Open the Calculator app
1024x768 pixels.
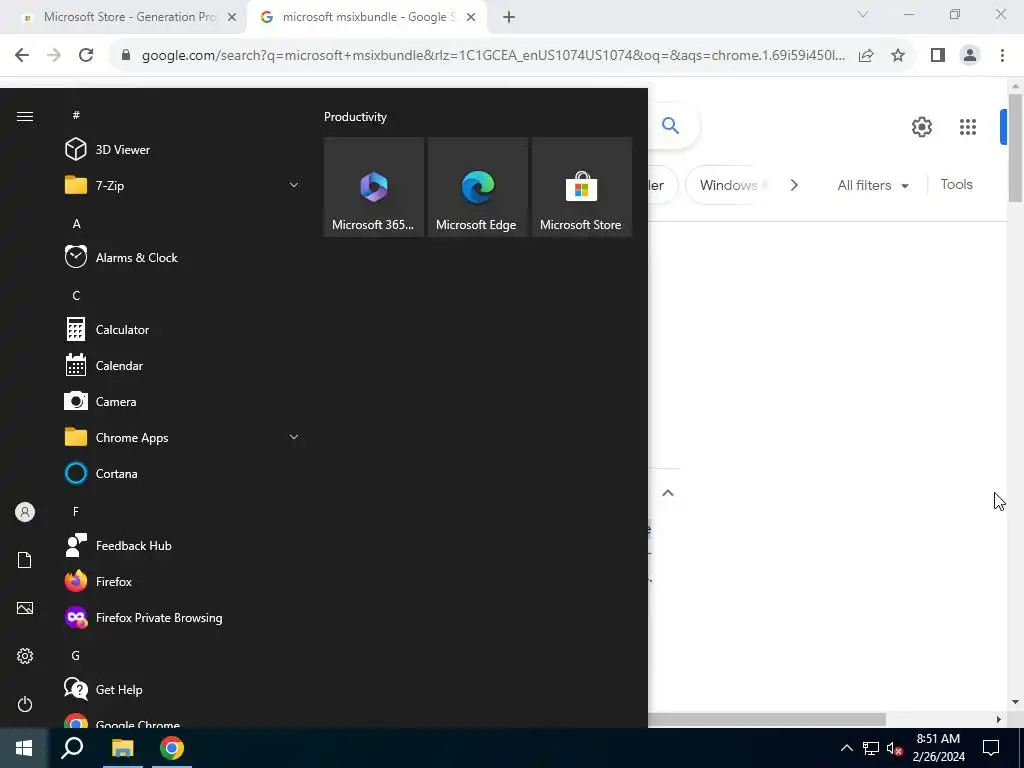coord(183,330)
